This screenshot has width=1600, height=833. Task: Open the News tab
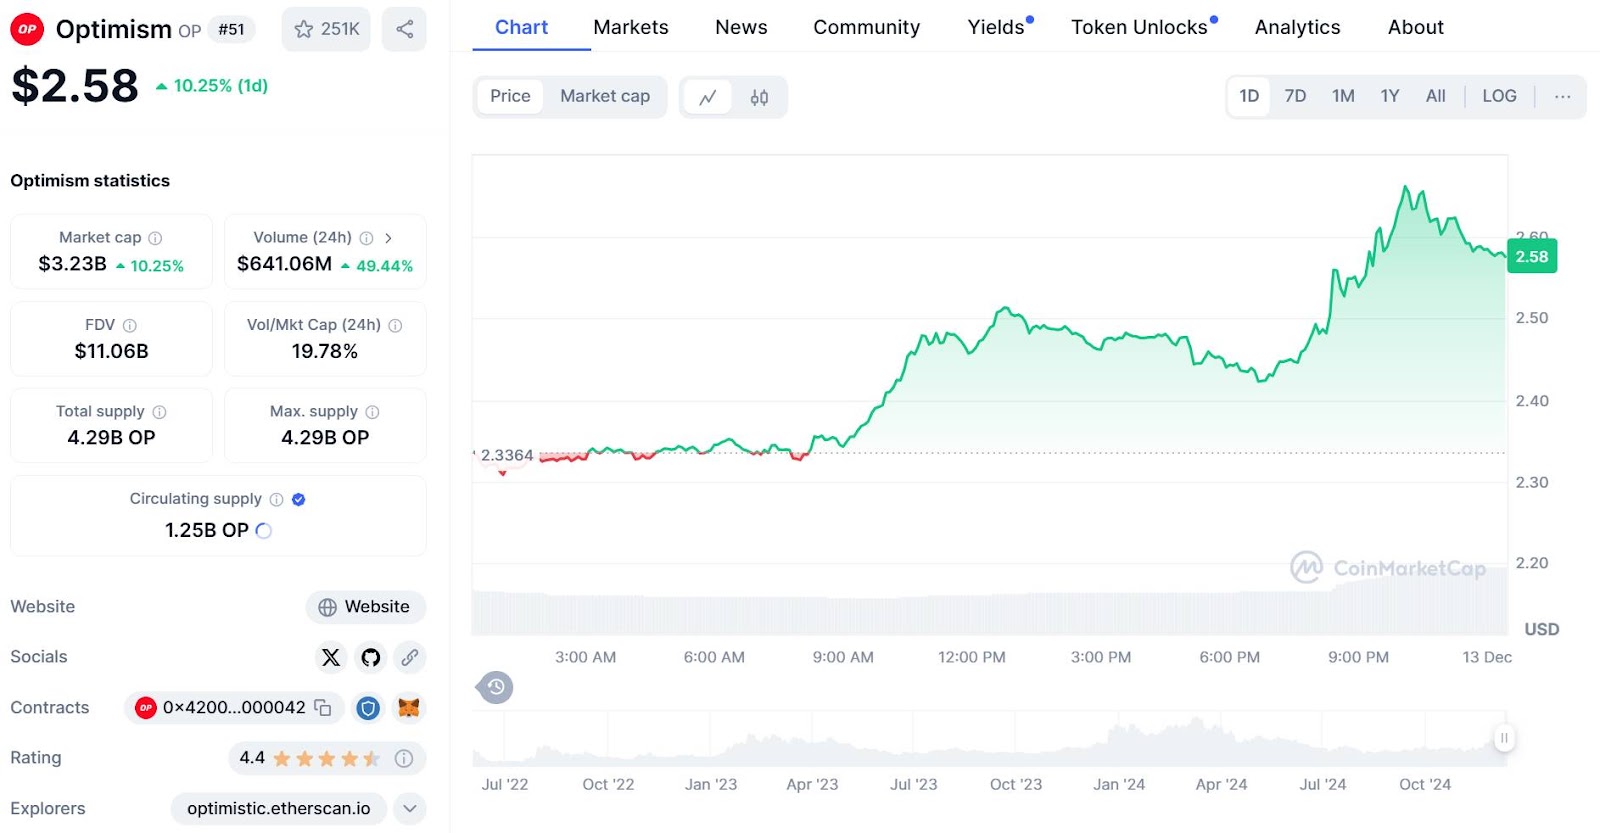[x=741, y=27]
